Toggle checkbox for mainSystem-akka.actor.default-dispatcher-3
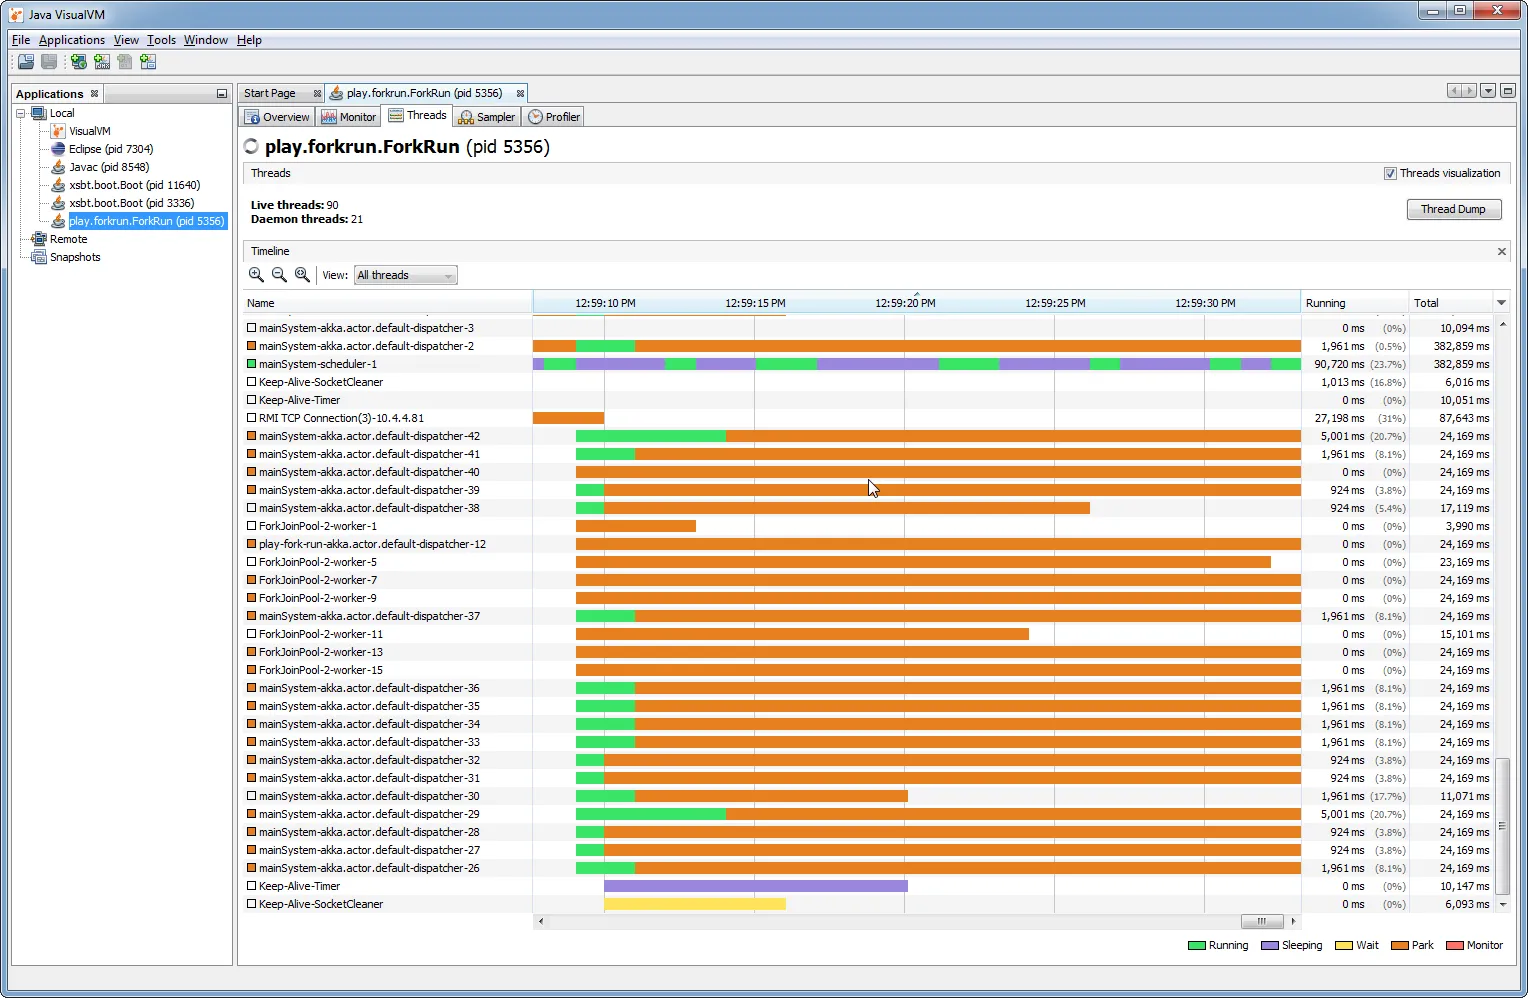 click(x=251, y=328)
